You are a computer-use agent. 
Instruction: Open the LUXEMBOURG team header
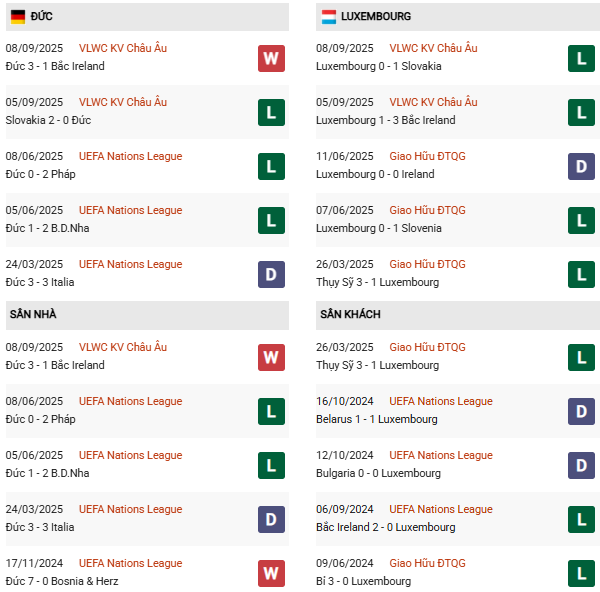click(376, 17)
